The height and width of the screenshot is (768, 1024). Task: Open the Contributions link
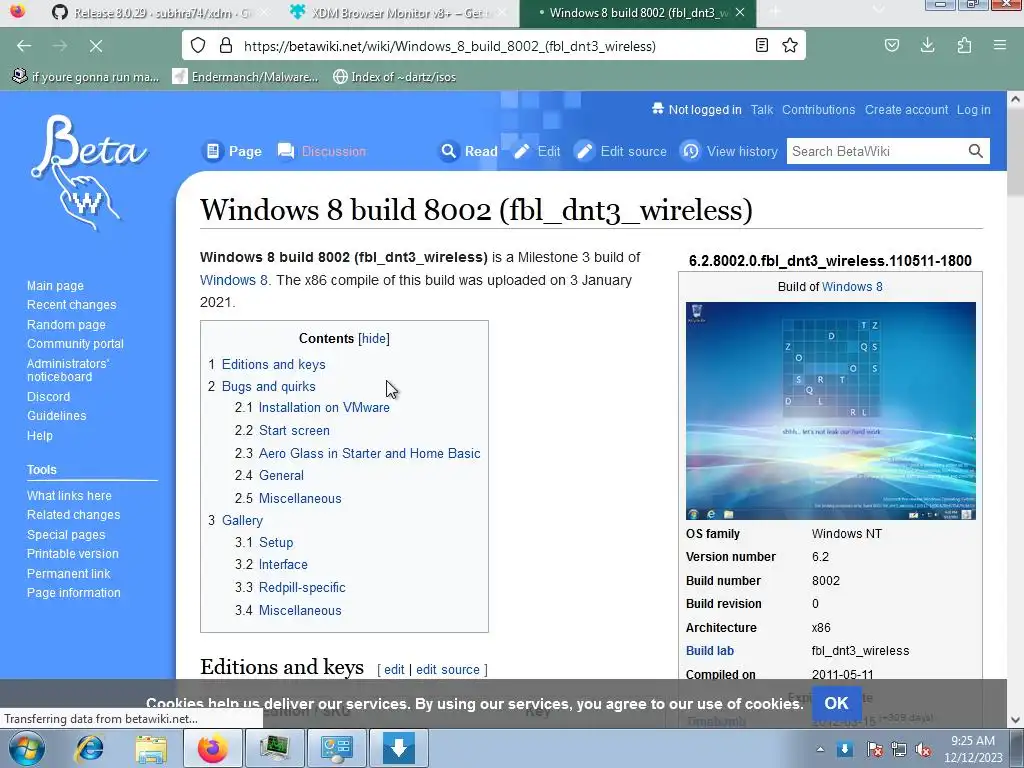pyautogui.click(x=818, y=110)
